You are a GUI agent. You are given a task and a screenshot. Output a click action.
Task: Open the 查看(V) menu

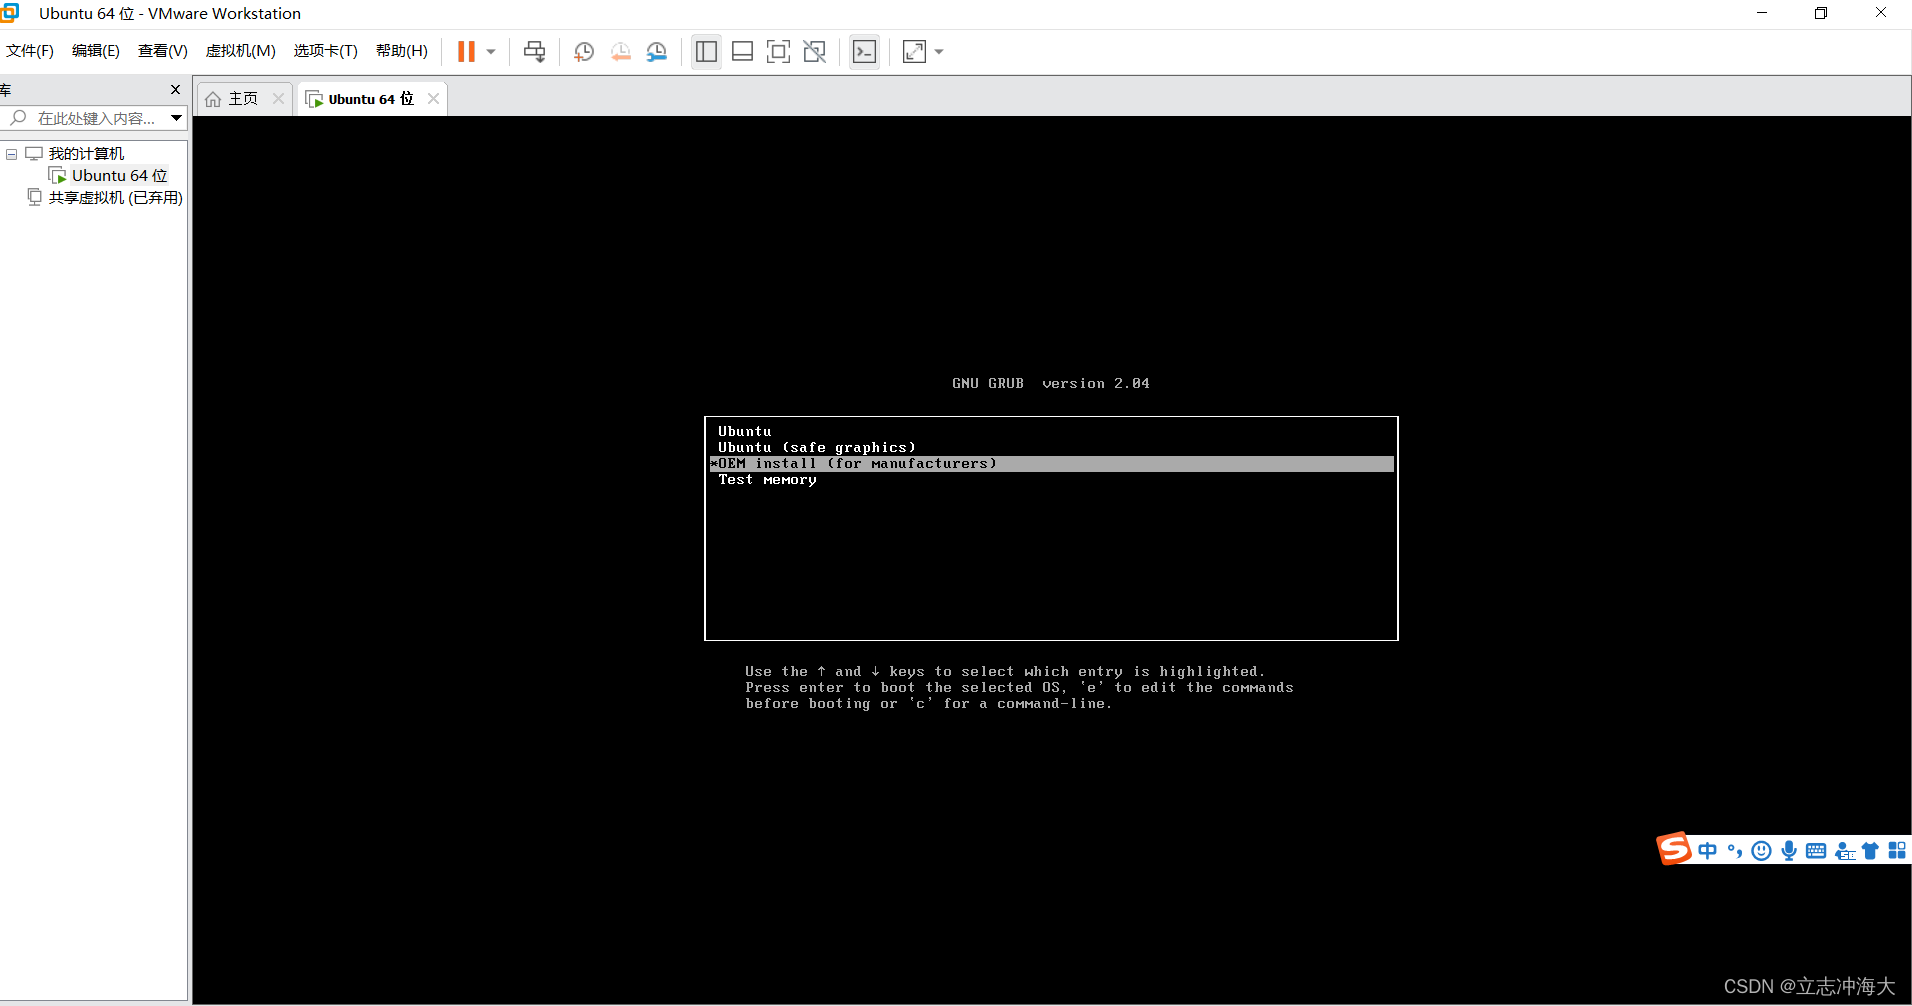tap(163, 51)
